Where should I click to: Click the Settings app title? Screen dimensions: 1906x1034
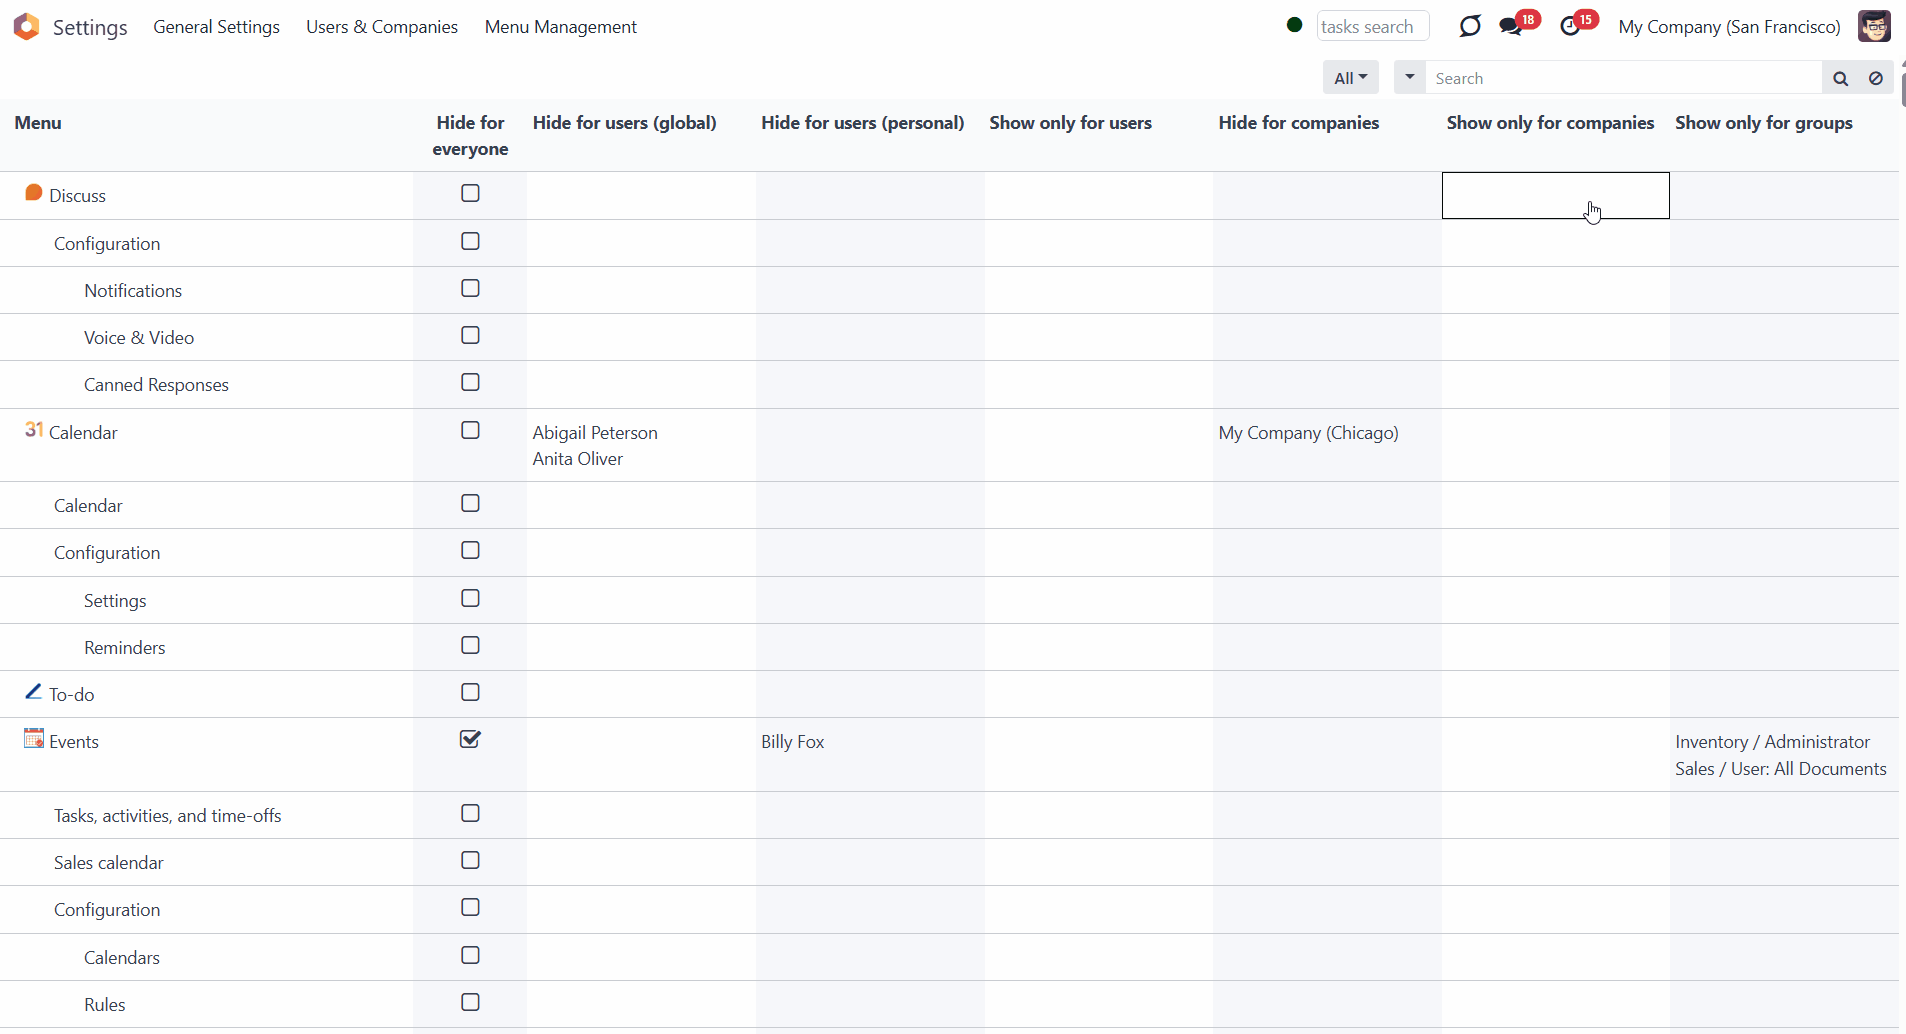pyautogui.click(x=90, y=27)
